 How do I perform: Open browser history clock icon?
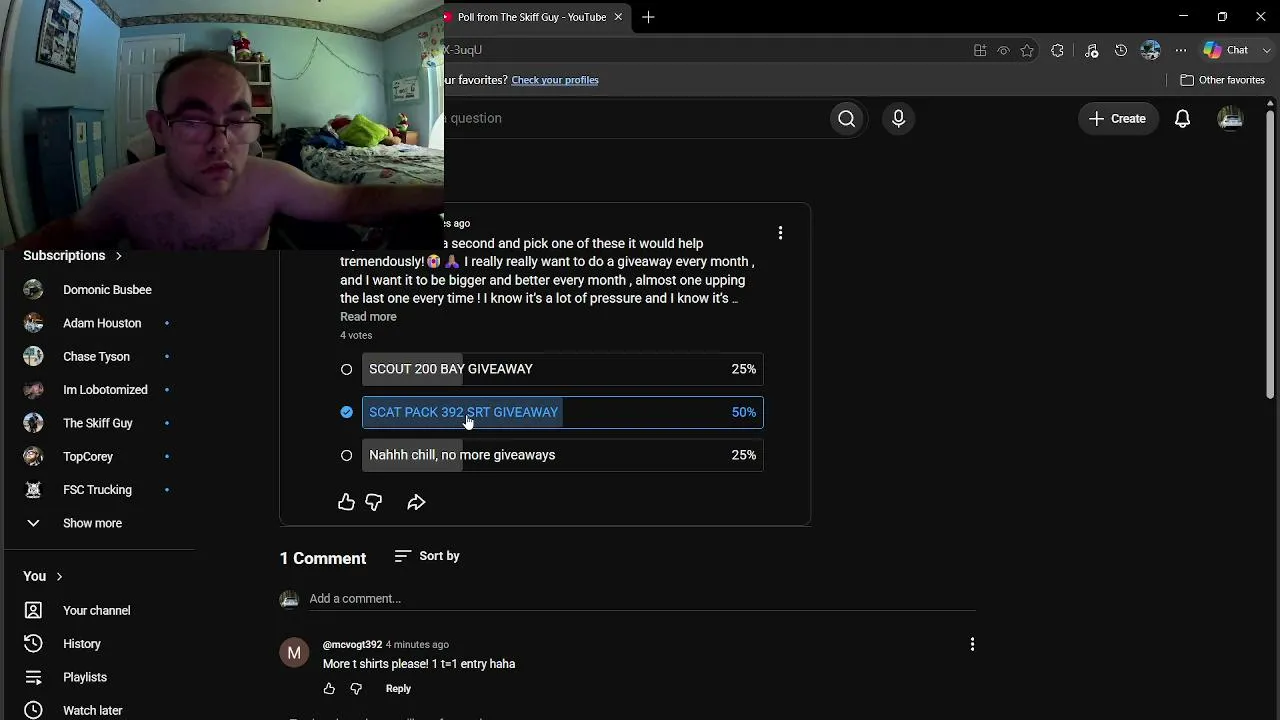click(x=1121, y=50)
